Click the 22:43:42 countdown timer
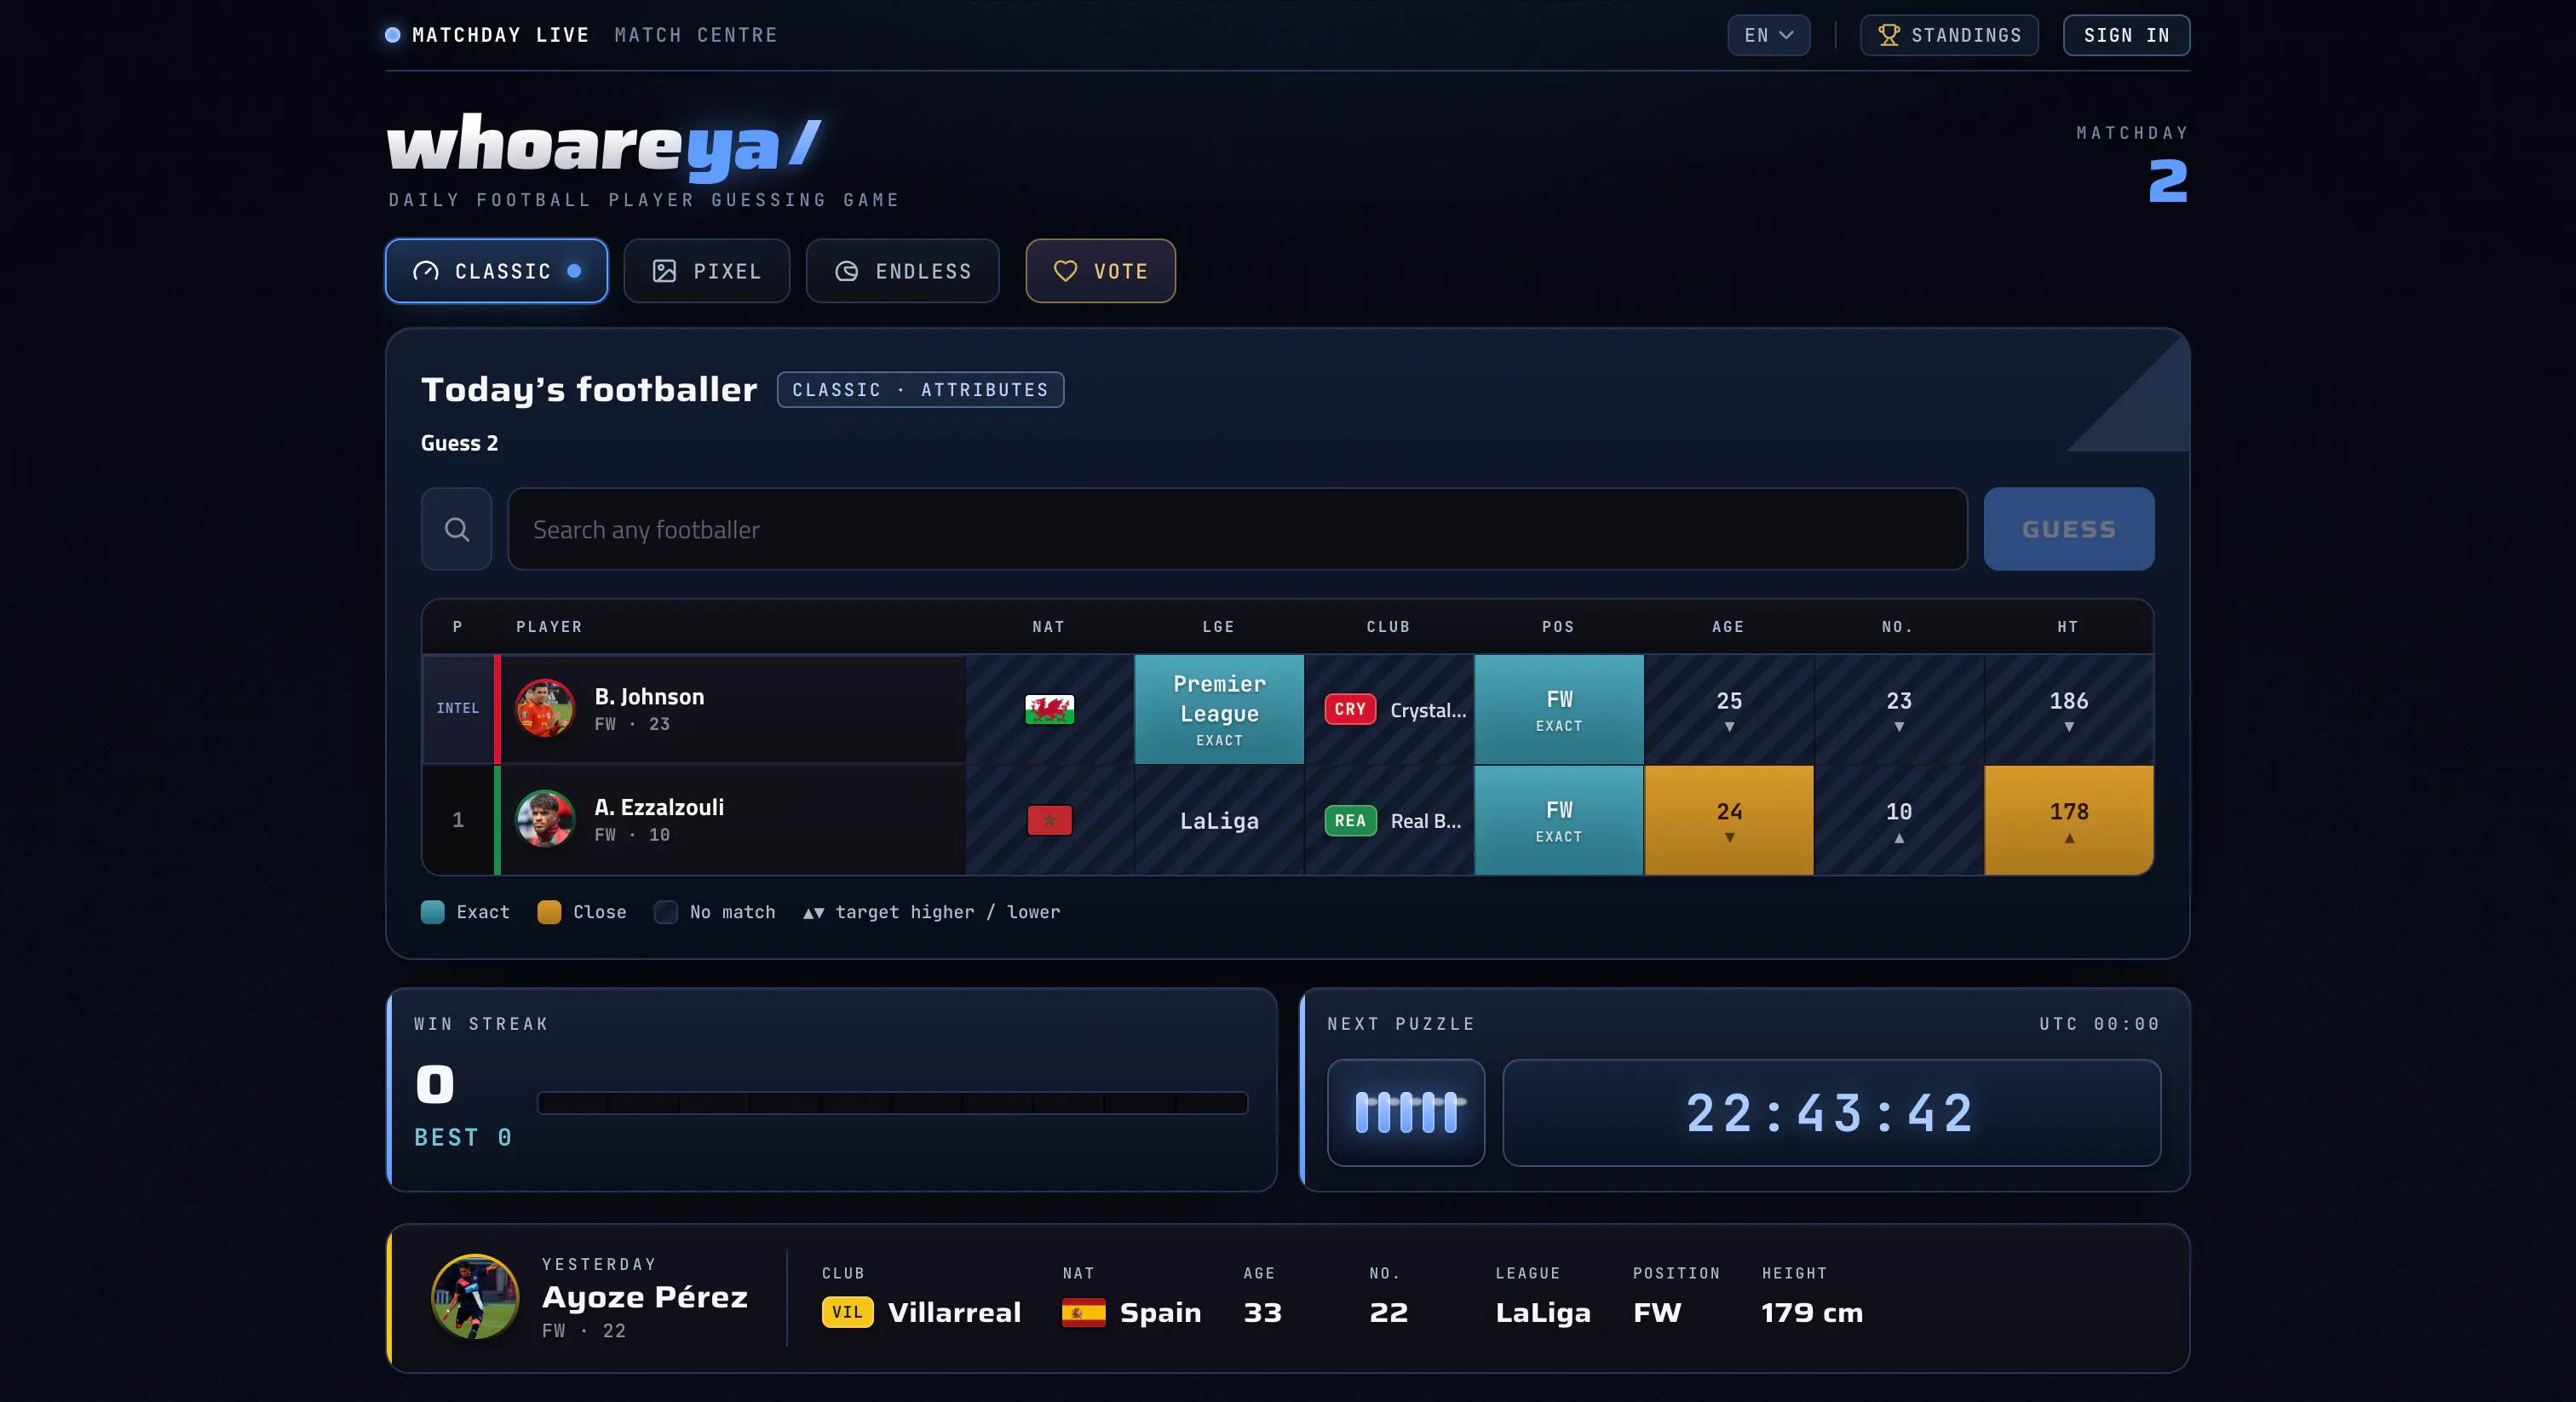This screenshot has height=1402, width=2576. point(1831,1113)
